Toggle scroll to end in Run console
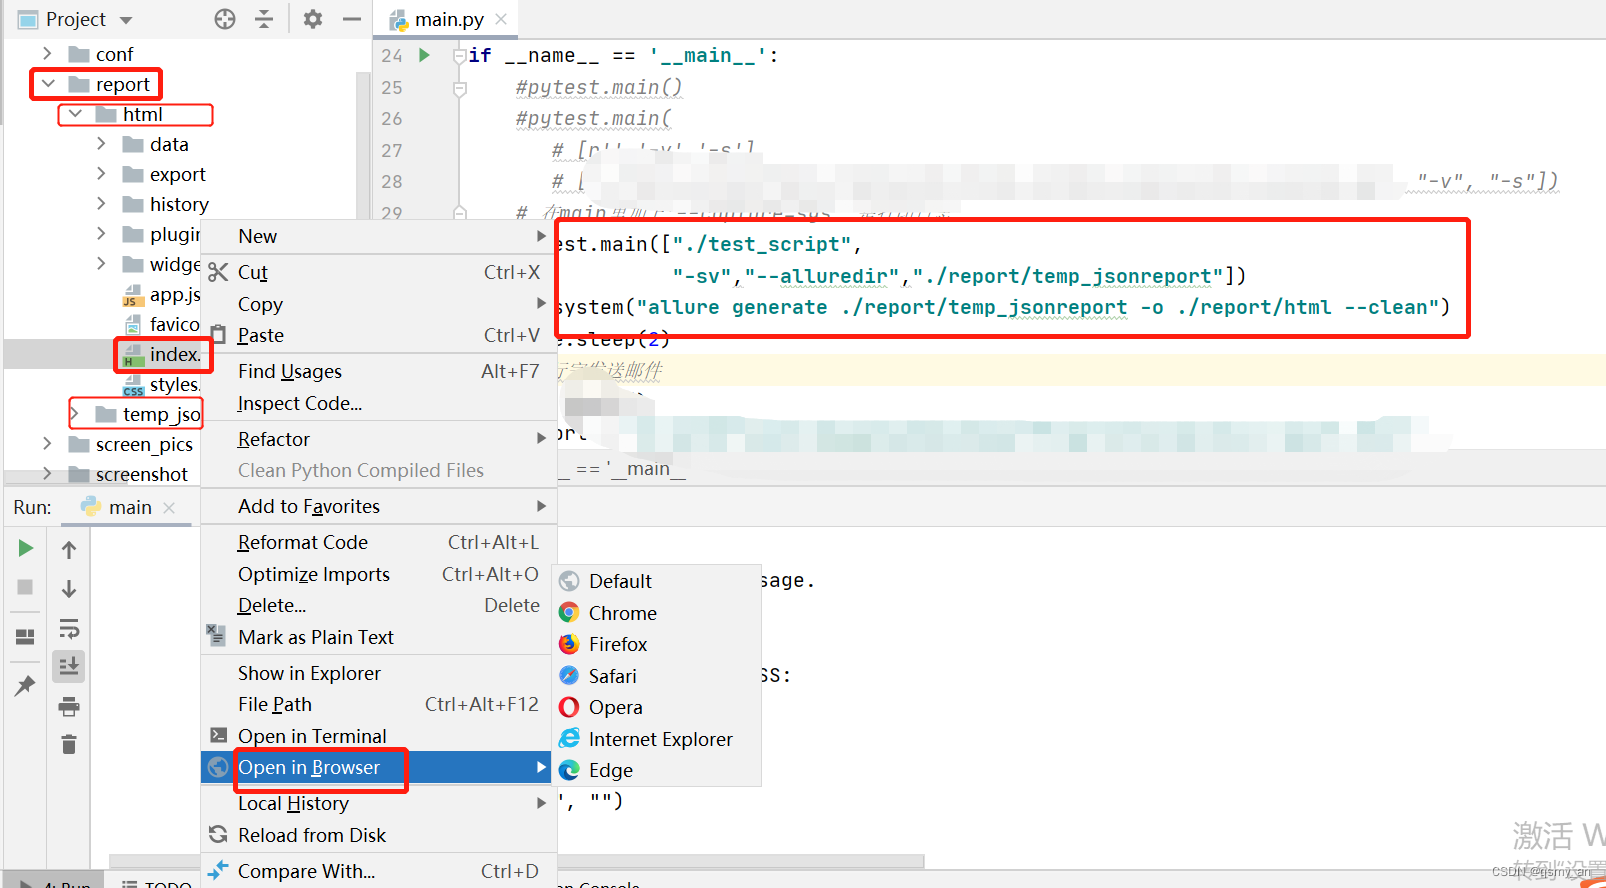The image size is (1606, 888). (69, 666)
